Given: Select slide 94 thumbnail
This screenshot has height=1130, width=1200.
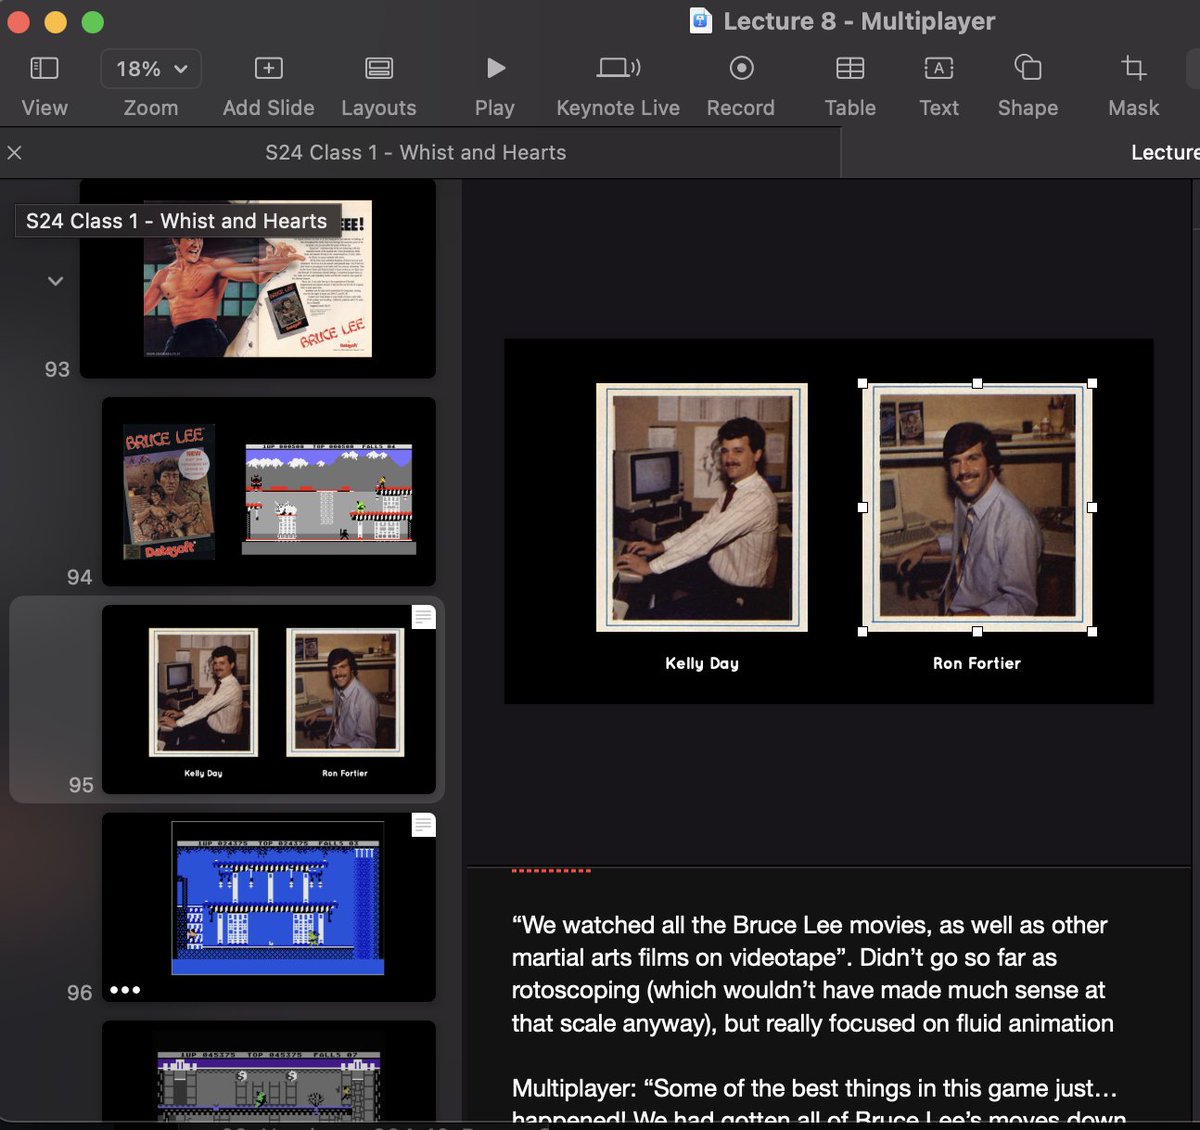Looking at the screenshot, I should click(x=268, y=491).
